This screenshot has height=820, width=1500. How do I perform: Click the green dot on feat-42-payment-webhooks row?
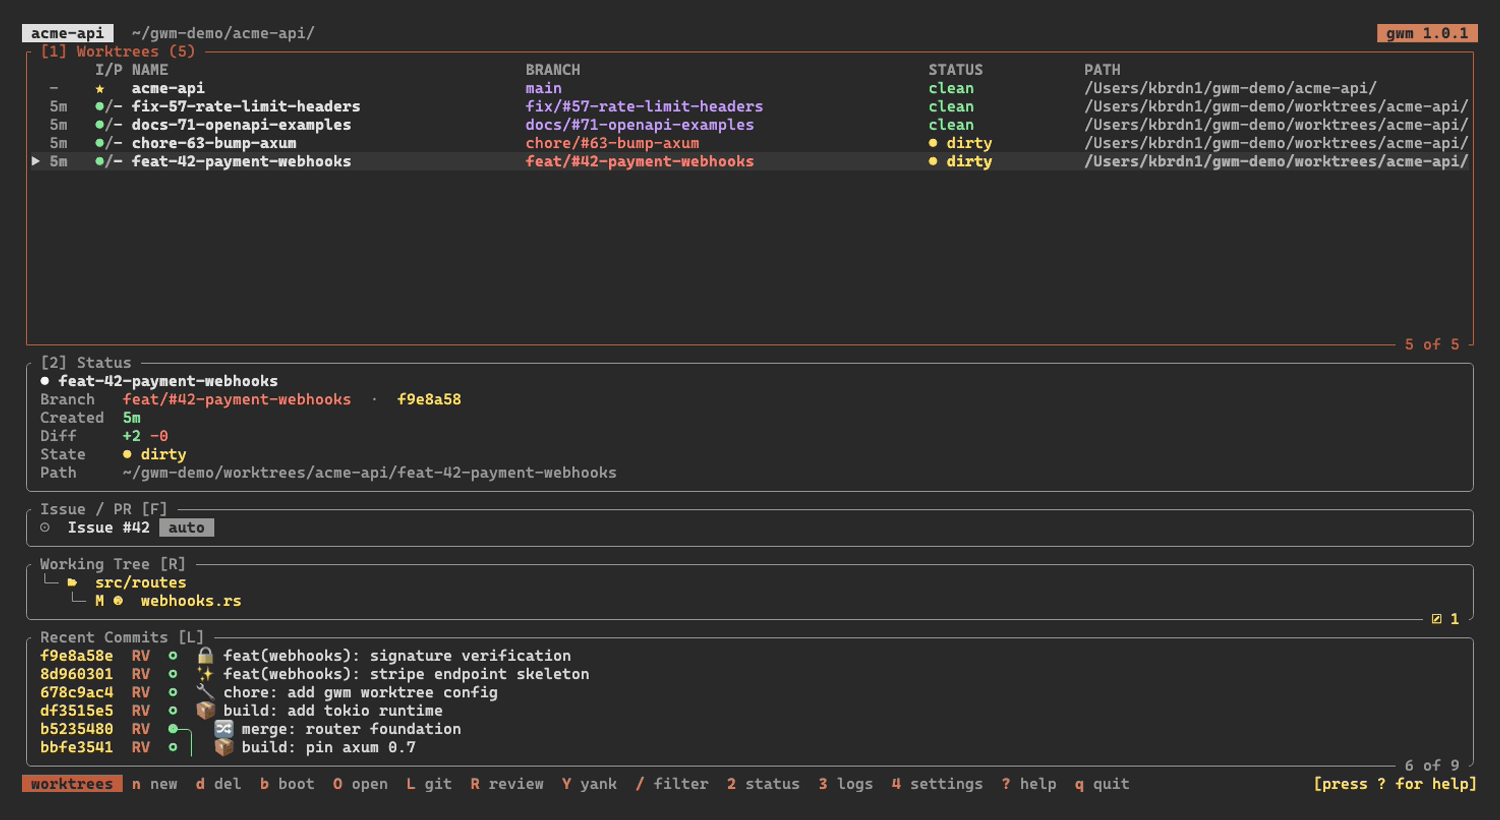point(100,162)
